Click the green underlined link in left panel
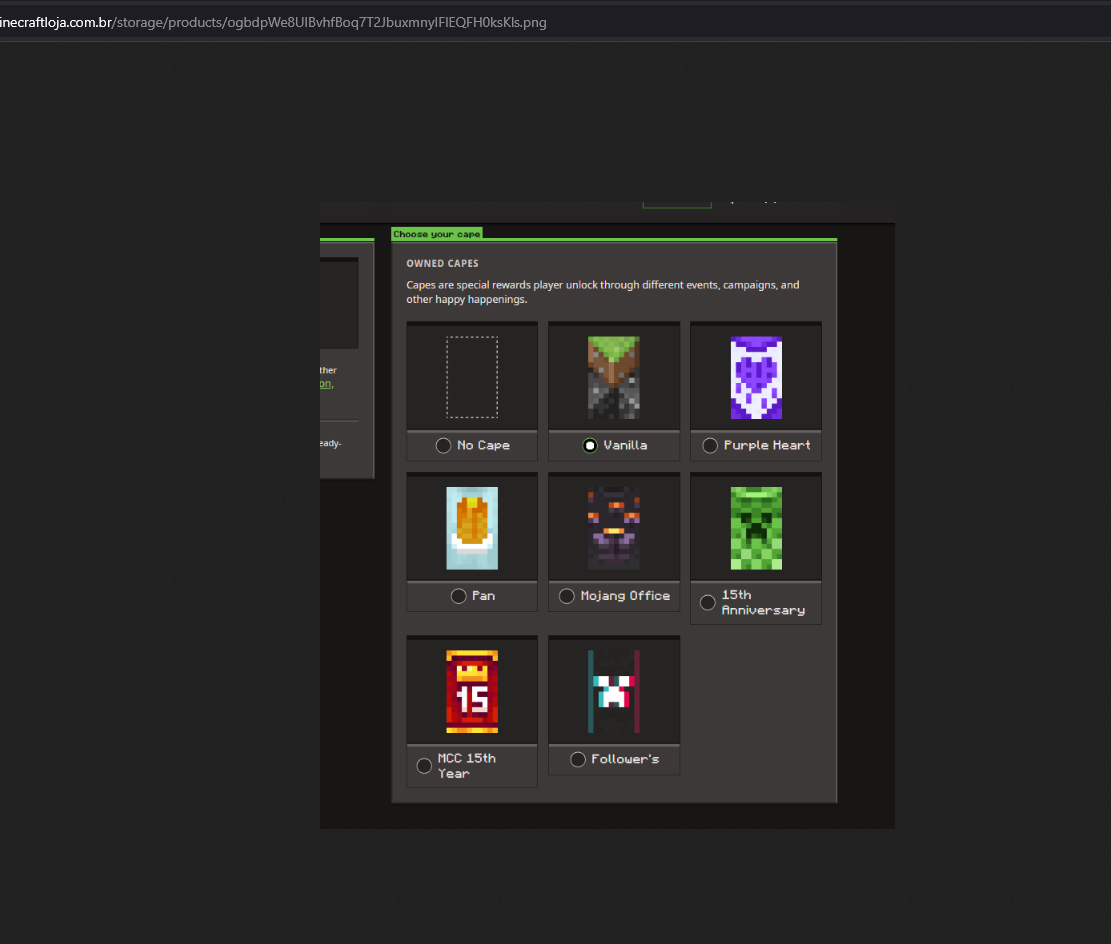This screenshot has width=1111, height=944. [325, 384]
